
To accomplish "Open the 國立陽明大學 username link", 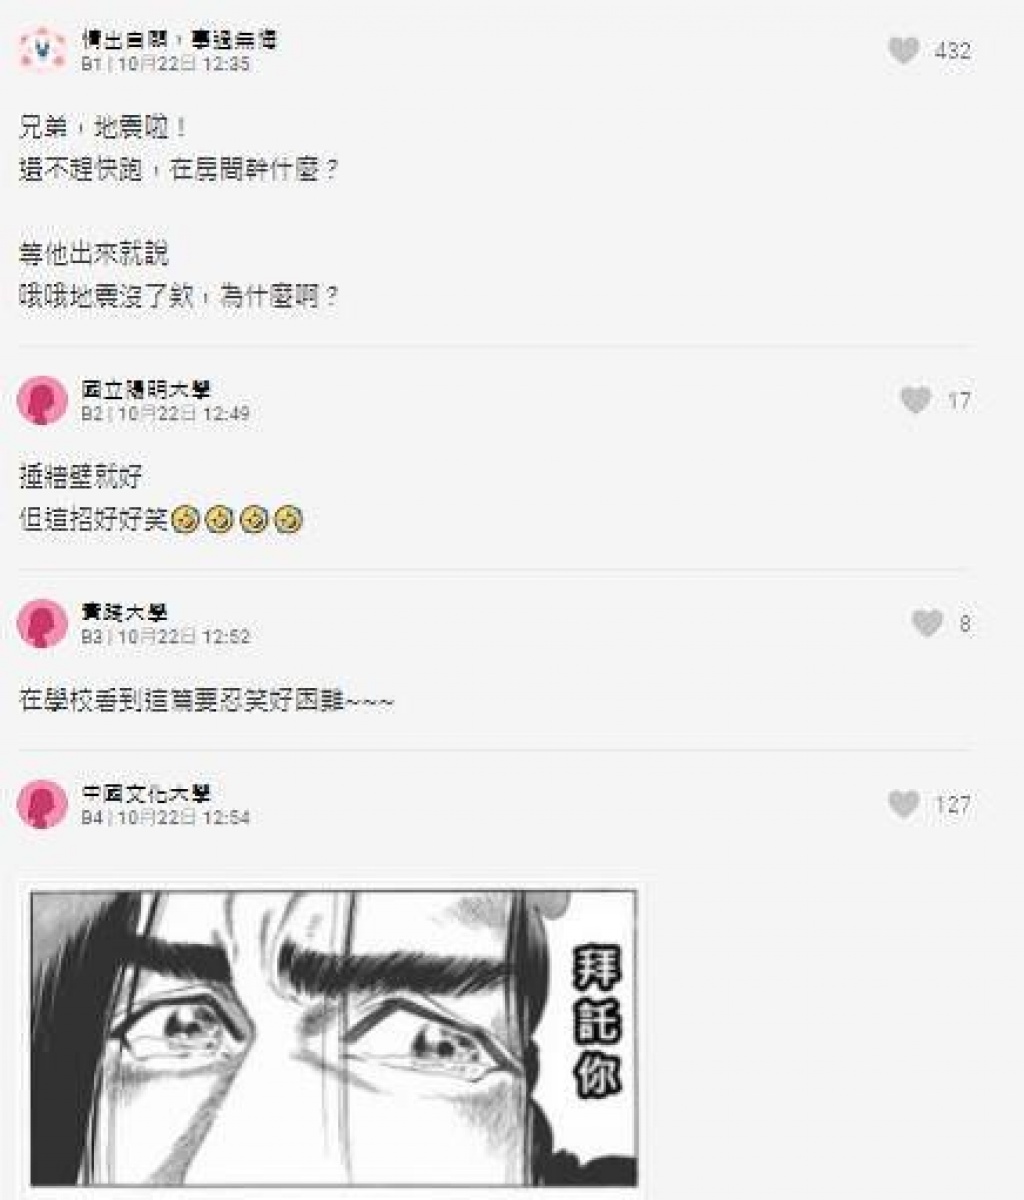I will pos(145,389).
